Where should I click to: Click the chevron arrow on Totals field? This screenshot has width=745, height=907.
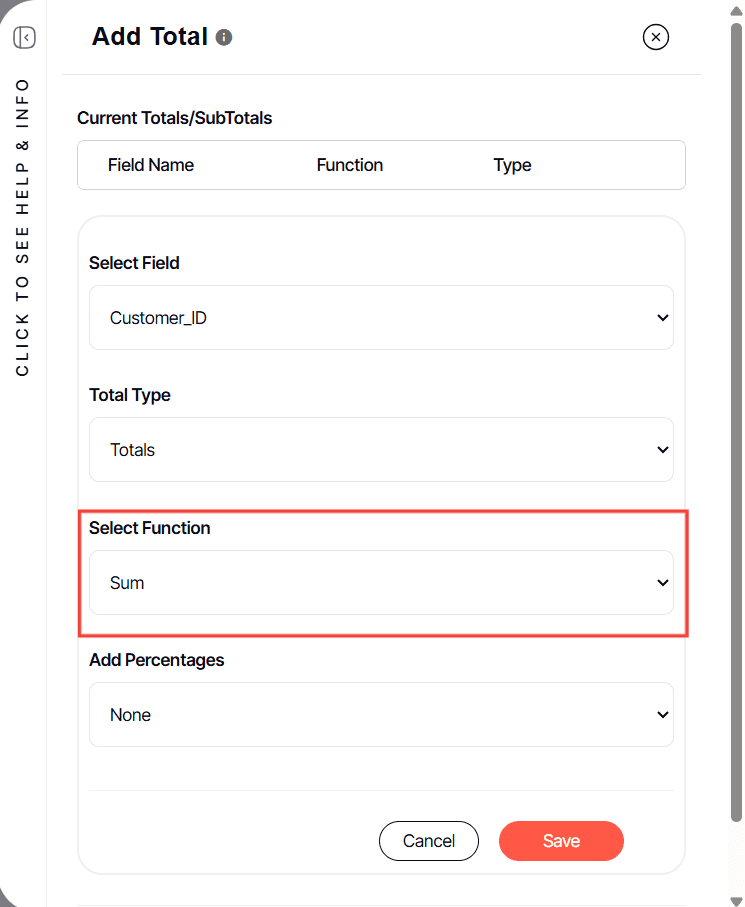click(x=662, y=450)
